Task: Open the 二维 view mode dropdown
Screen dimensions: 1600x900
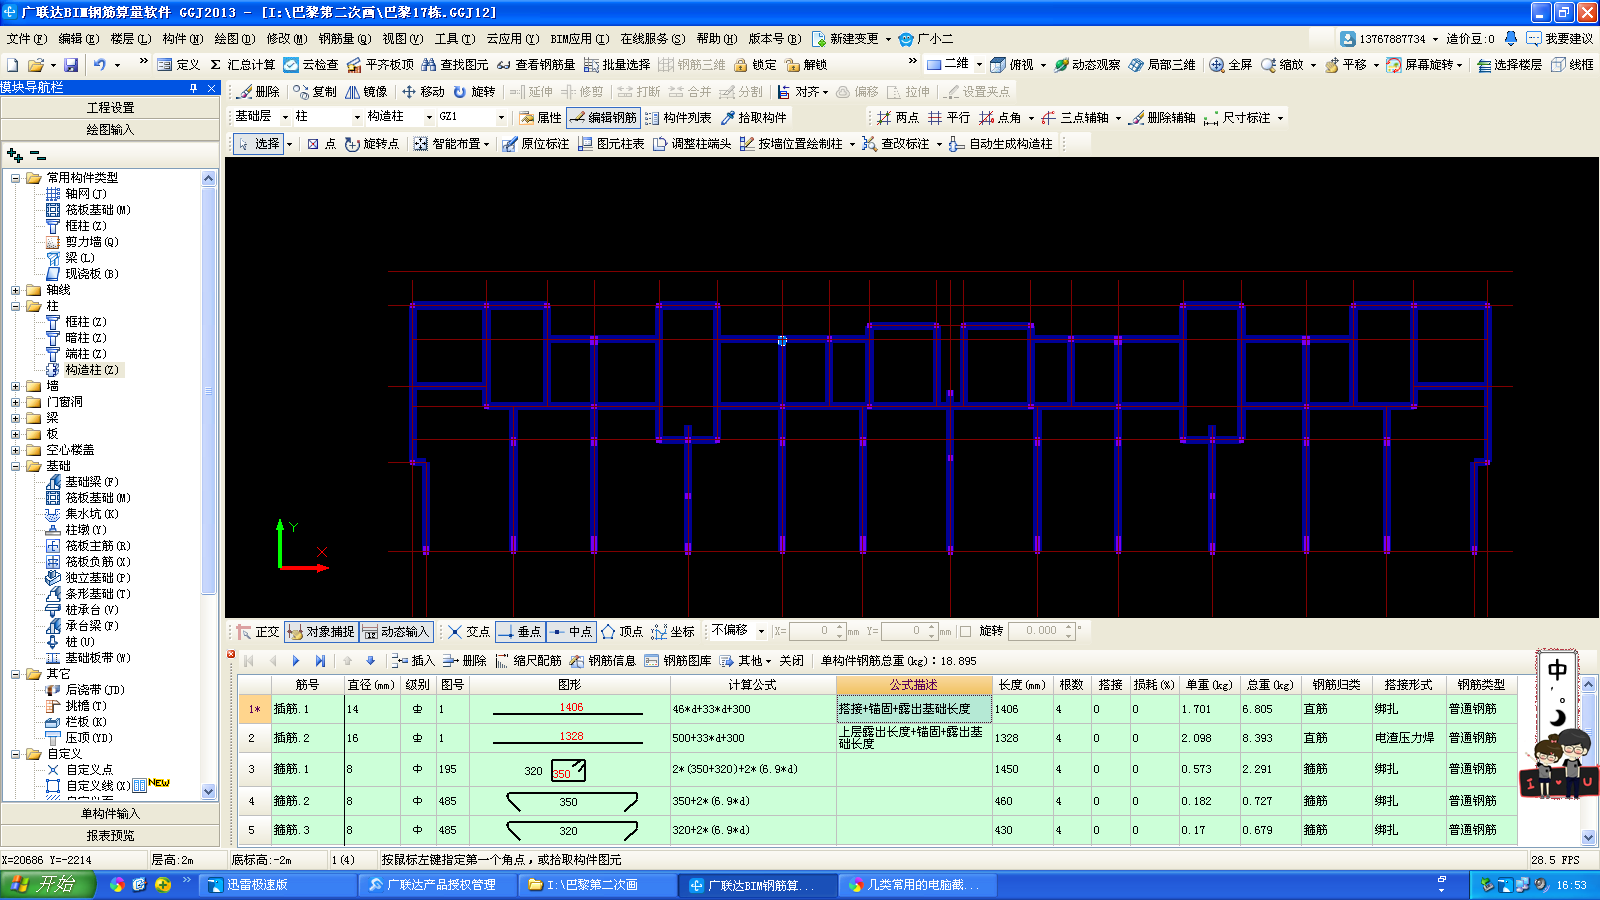Action: click(x=979, y=64)
